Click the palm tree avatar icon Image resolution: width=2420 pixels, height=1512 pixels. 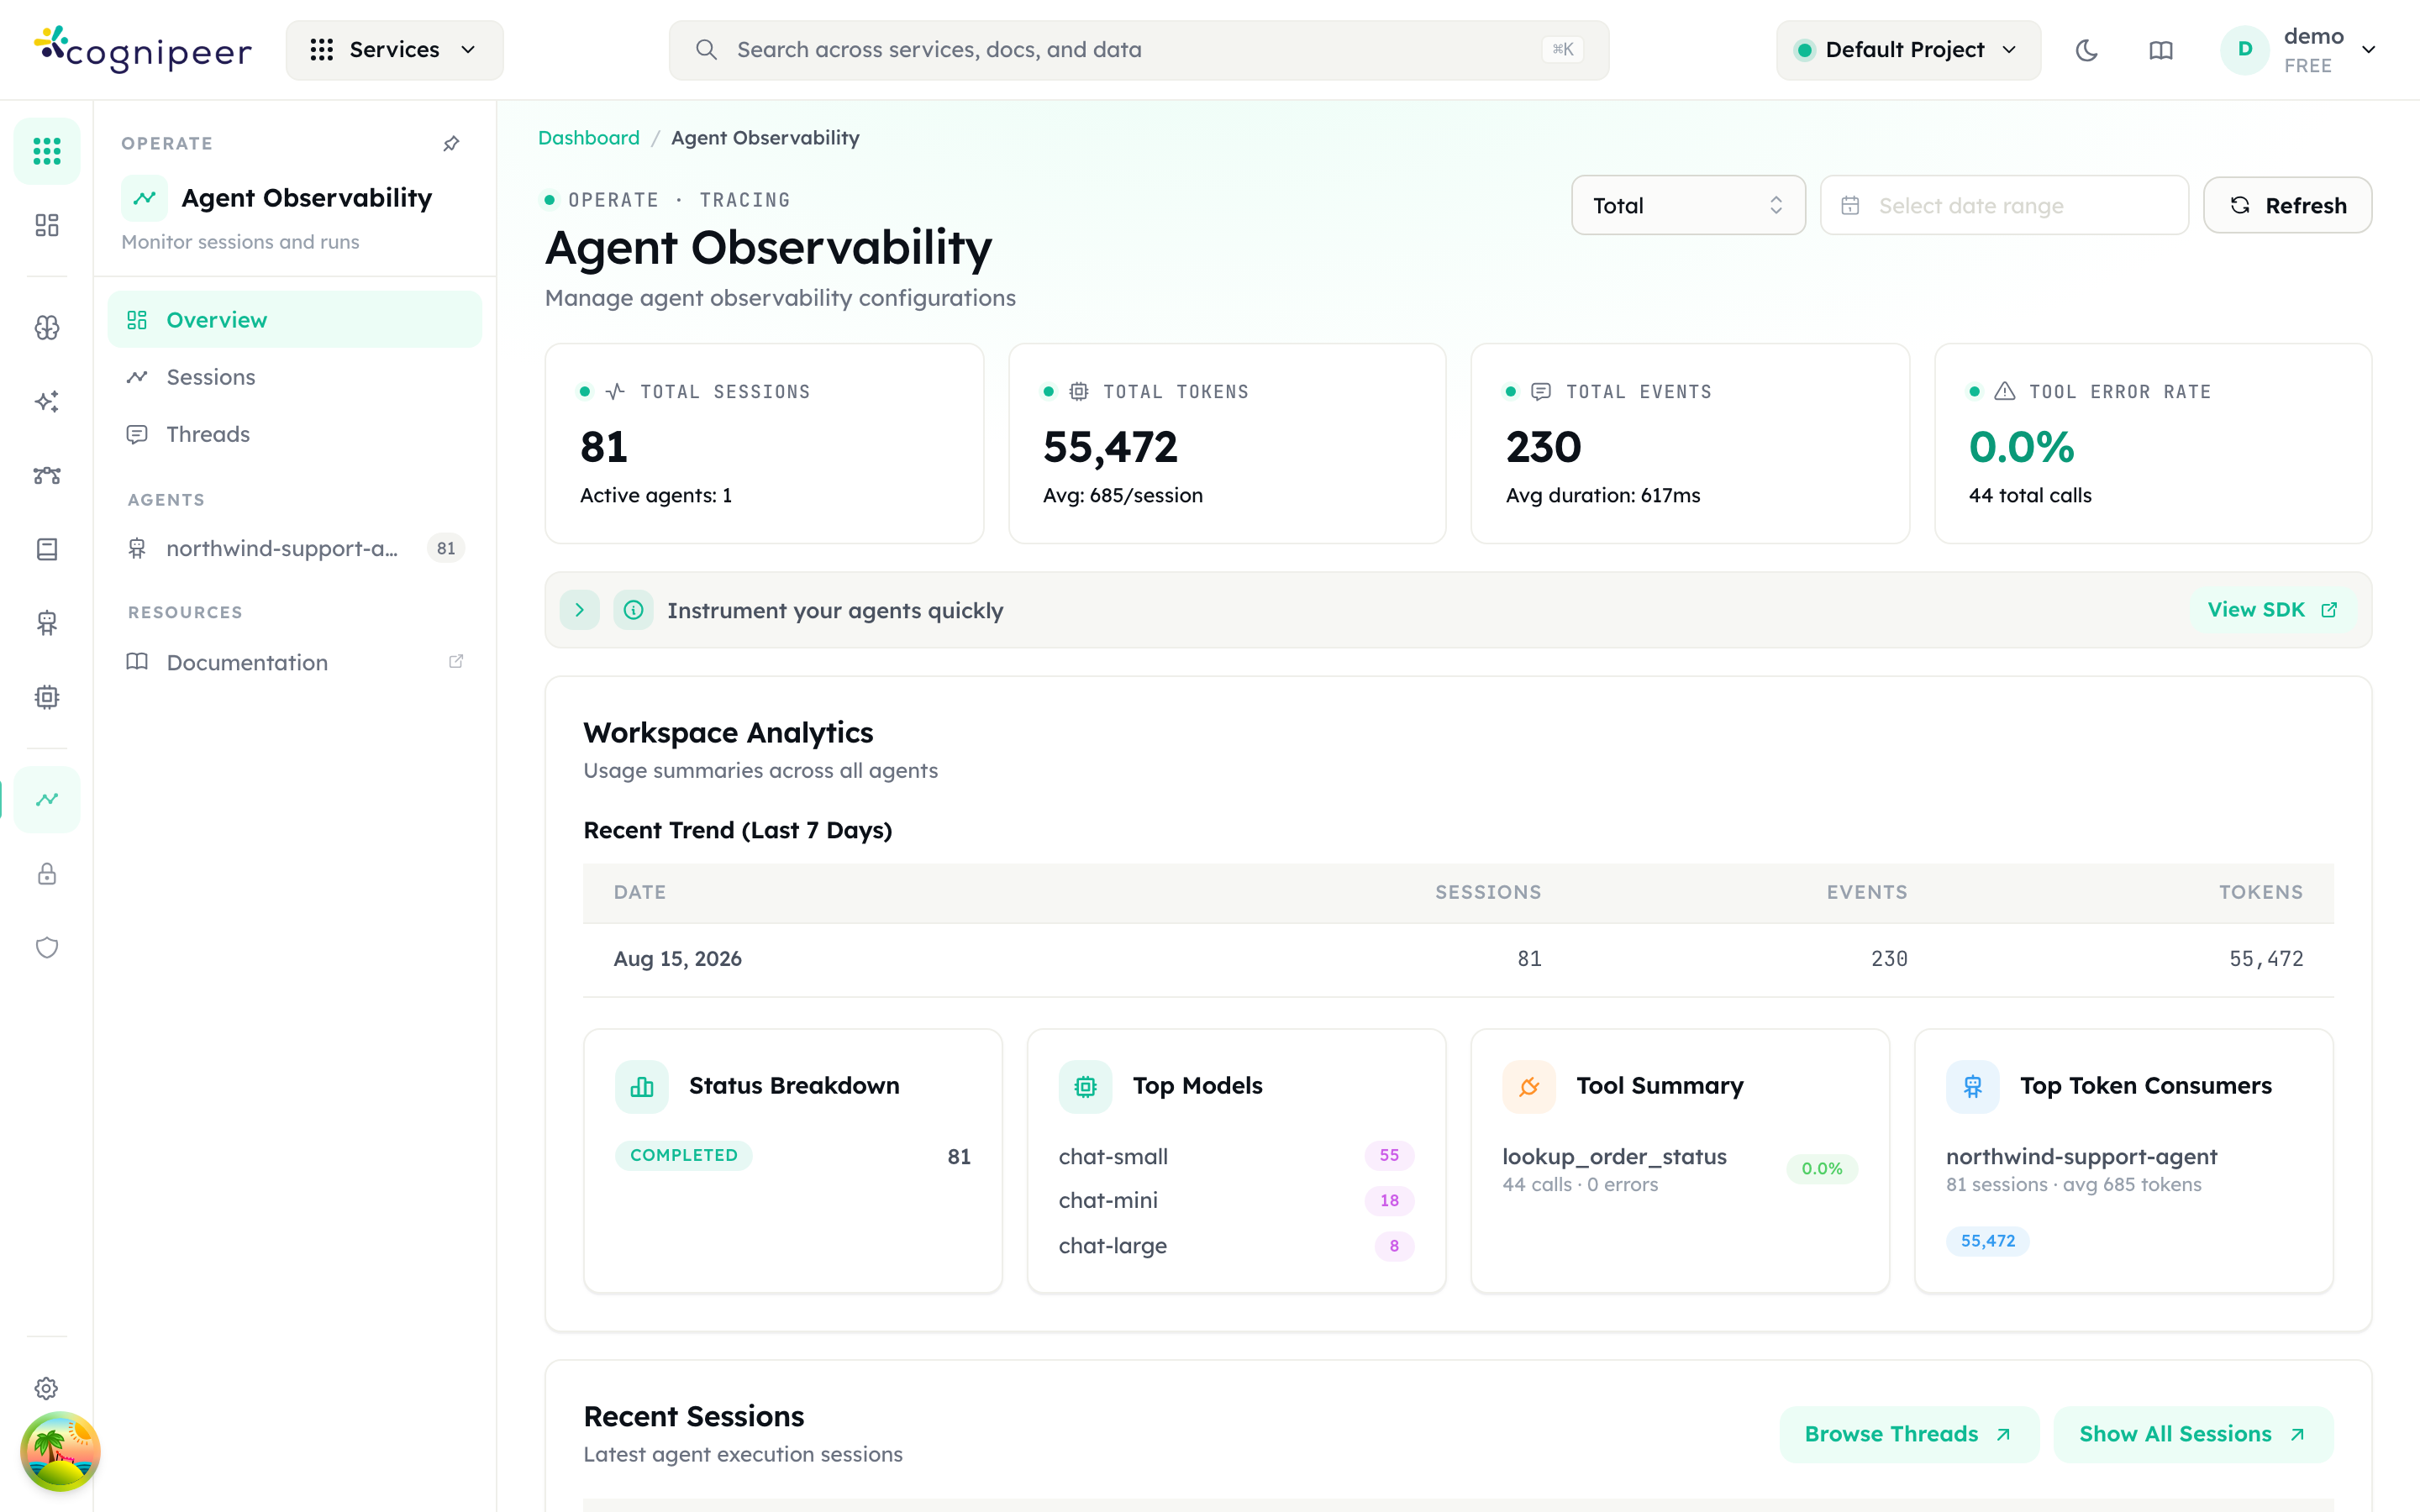[60, 1451]
